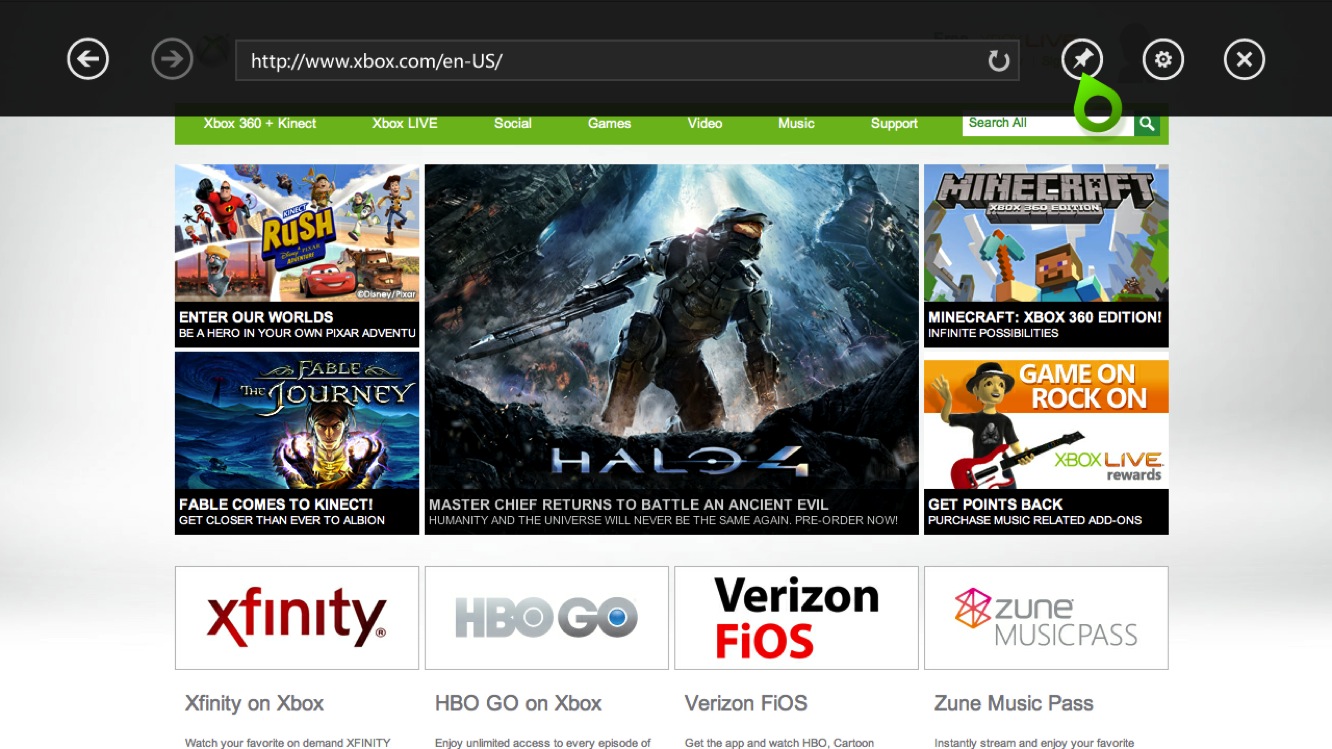Click the URL address bar
Image resolution: width=1332 pixels, height=749 pixels.
(x=610, y=61)
